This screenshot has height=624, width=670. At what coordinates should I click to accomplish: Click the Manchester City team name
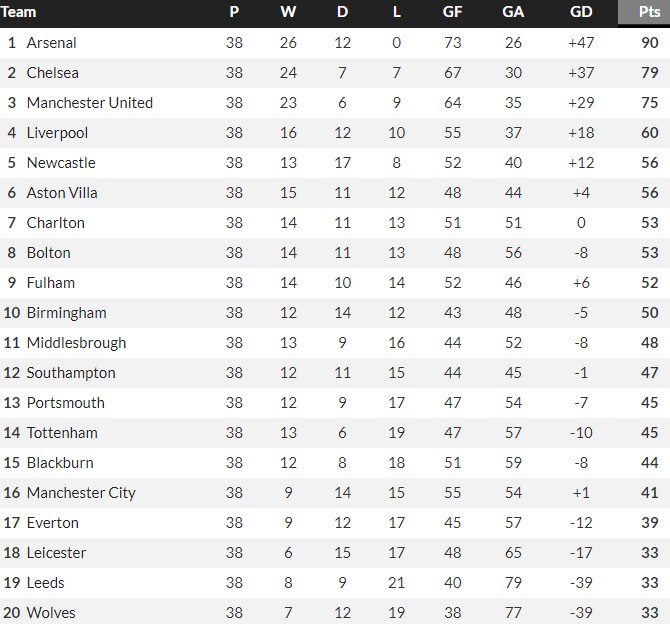click(x=81, y=493)
